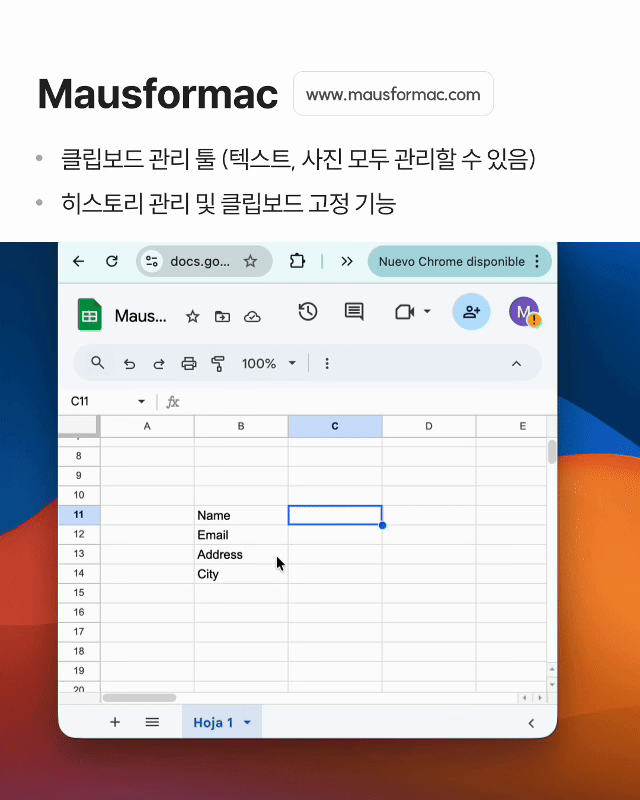Show hidden toolbar items double chevron
Screen dimensions: 640x800
point(347,262)
